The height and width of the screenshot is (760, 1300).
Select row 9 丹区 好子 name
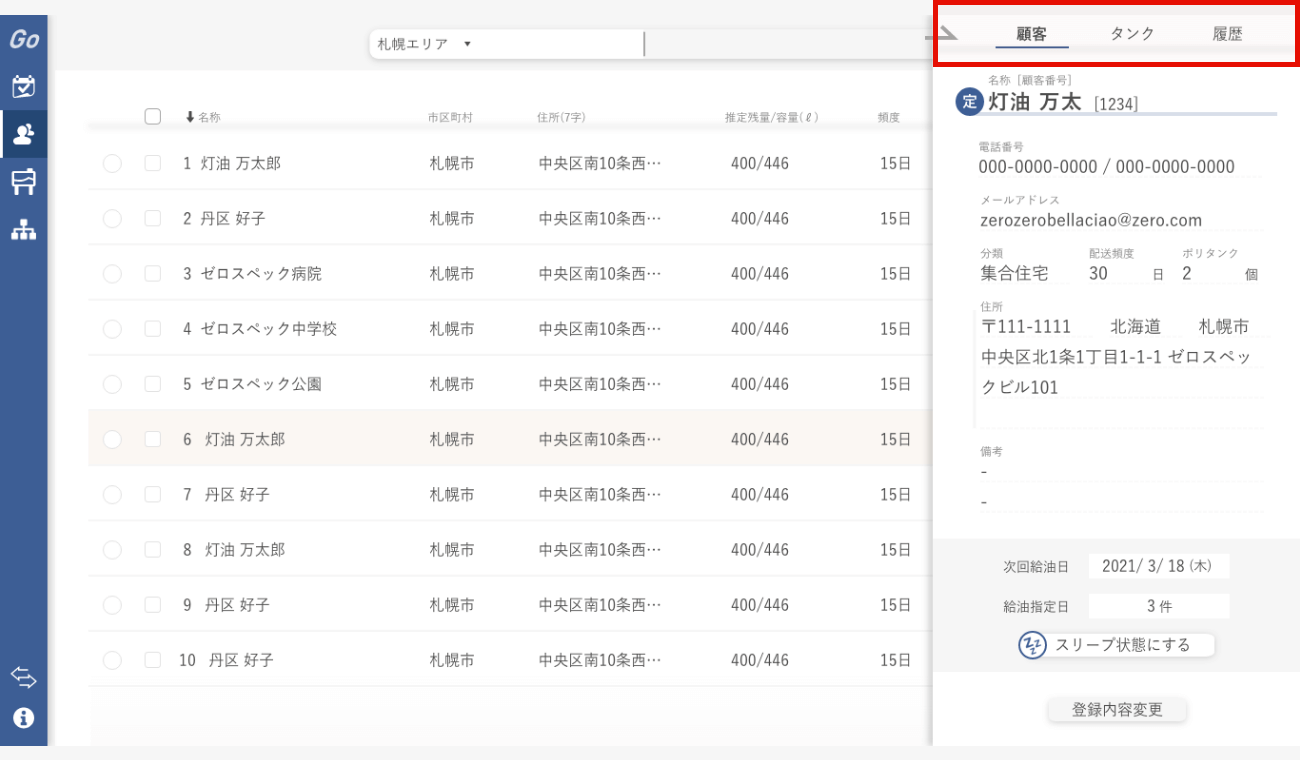(237, 605)
